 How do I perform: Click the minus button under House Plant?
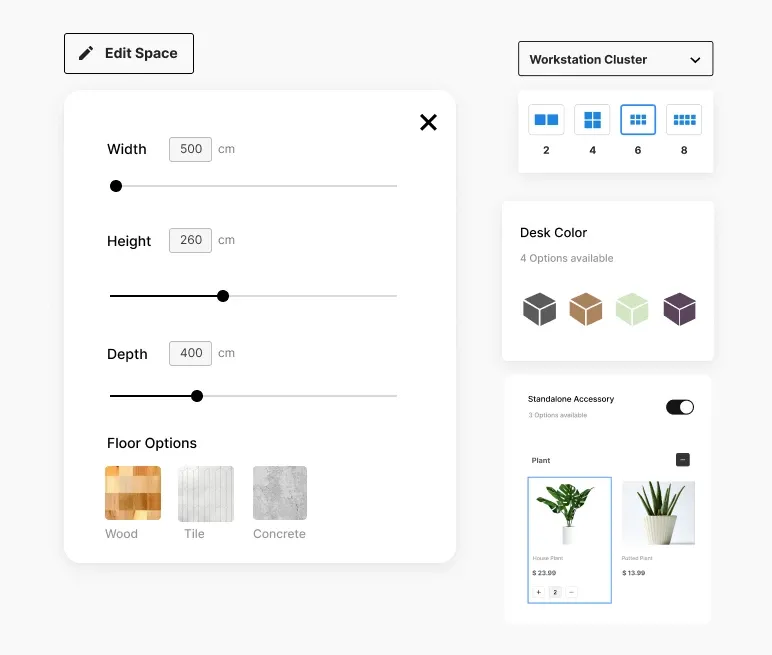point(572,592)
